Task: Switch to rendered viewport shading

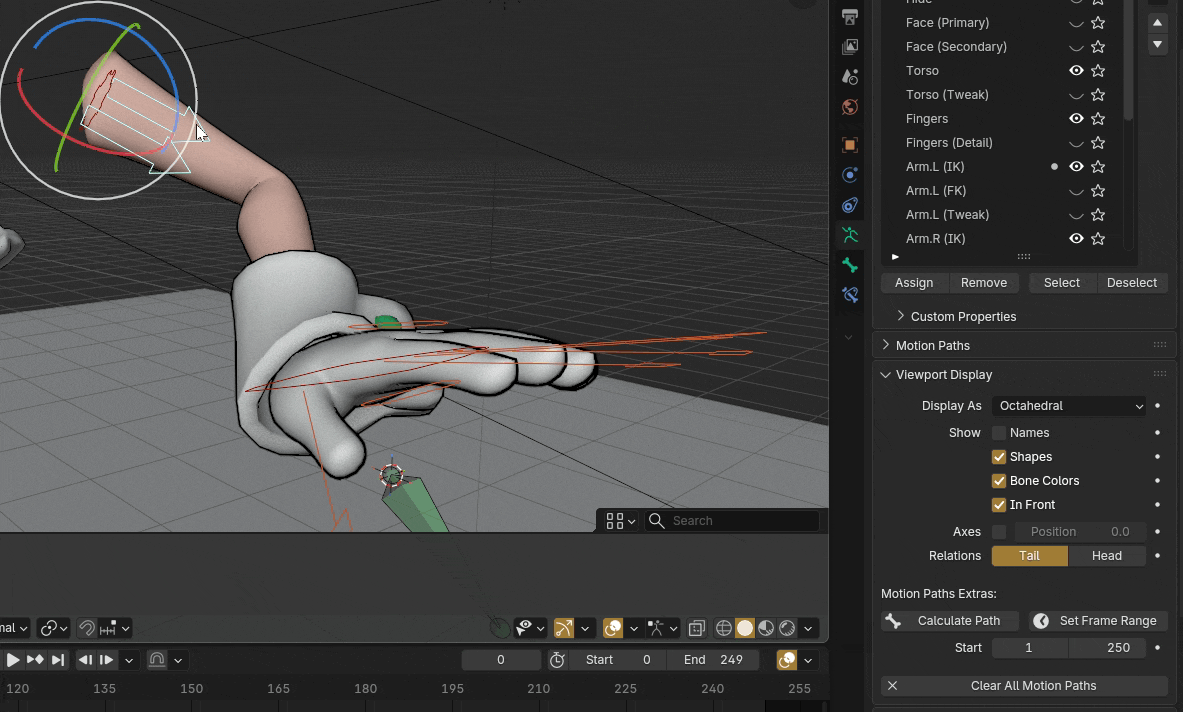Action: click(787, 628)
